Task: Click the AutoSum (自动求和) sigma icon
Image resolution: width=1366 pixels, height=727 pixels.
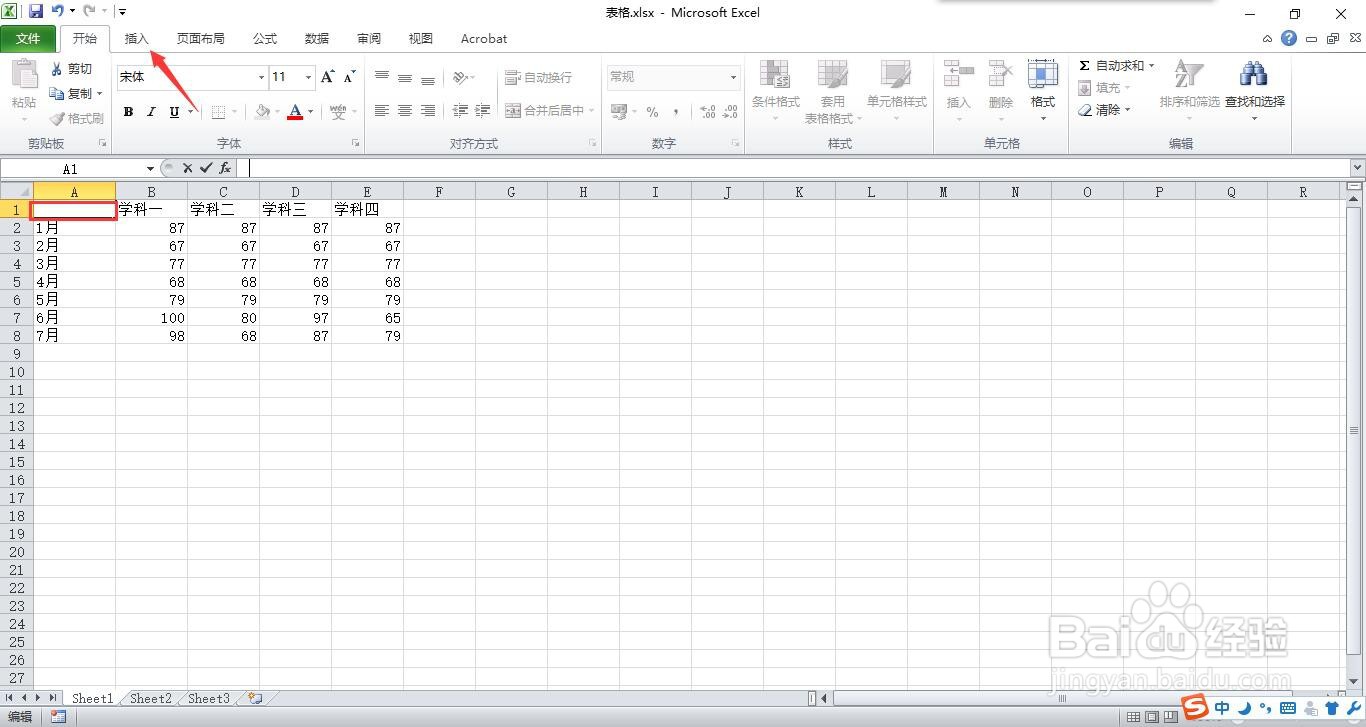Action: point(1084,66)
